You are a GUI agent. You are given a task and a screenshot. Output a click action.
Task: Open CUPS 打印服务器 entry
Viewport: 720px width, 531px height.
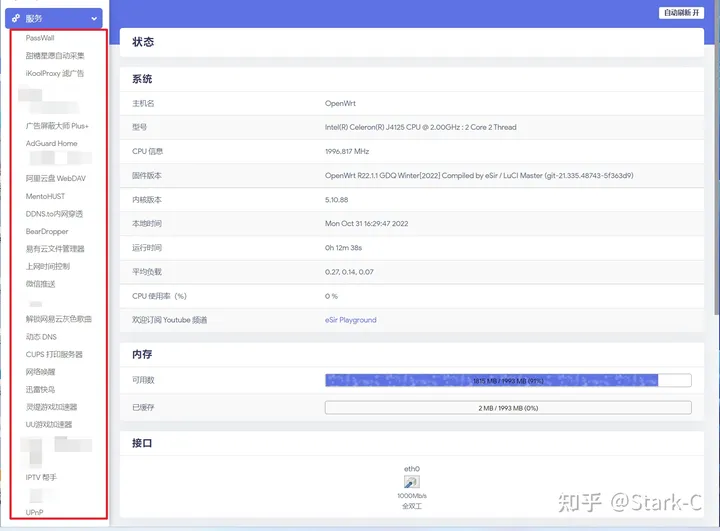[x=54, y=354]
